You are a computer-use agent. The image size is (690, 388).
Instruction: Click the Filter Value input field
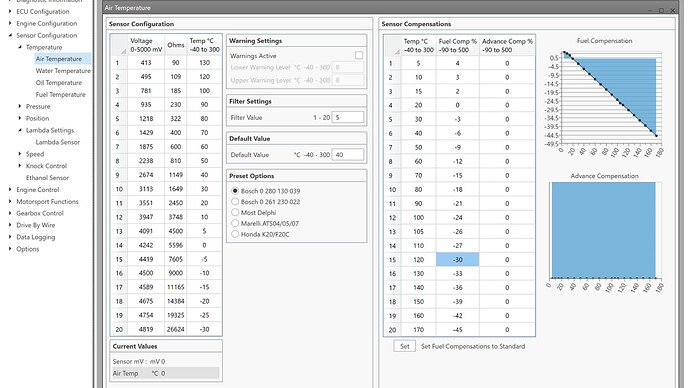pyautogui.click(x=348, y=117)
